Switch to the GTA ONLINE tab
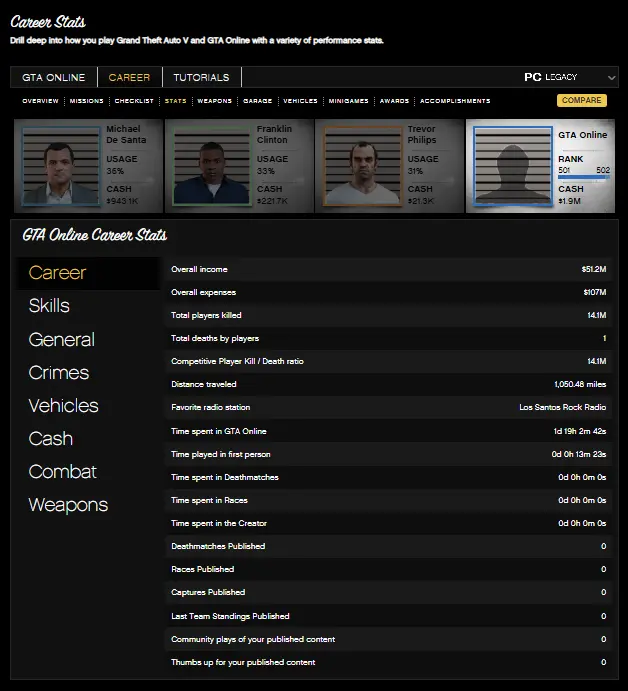 click(x=54, y=77)
